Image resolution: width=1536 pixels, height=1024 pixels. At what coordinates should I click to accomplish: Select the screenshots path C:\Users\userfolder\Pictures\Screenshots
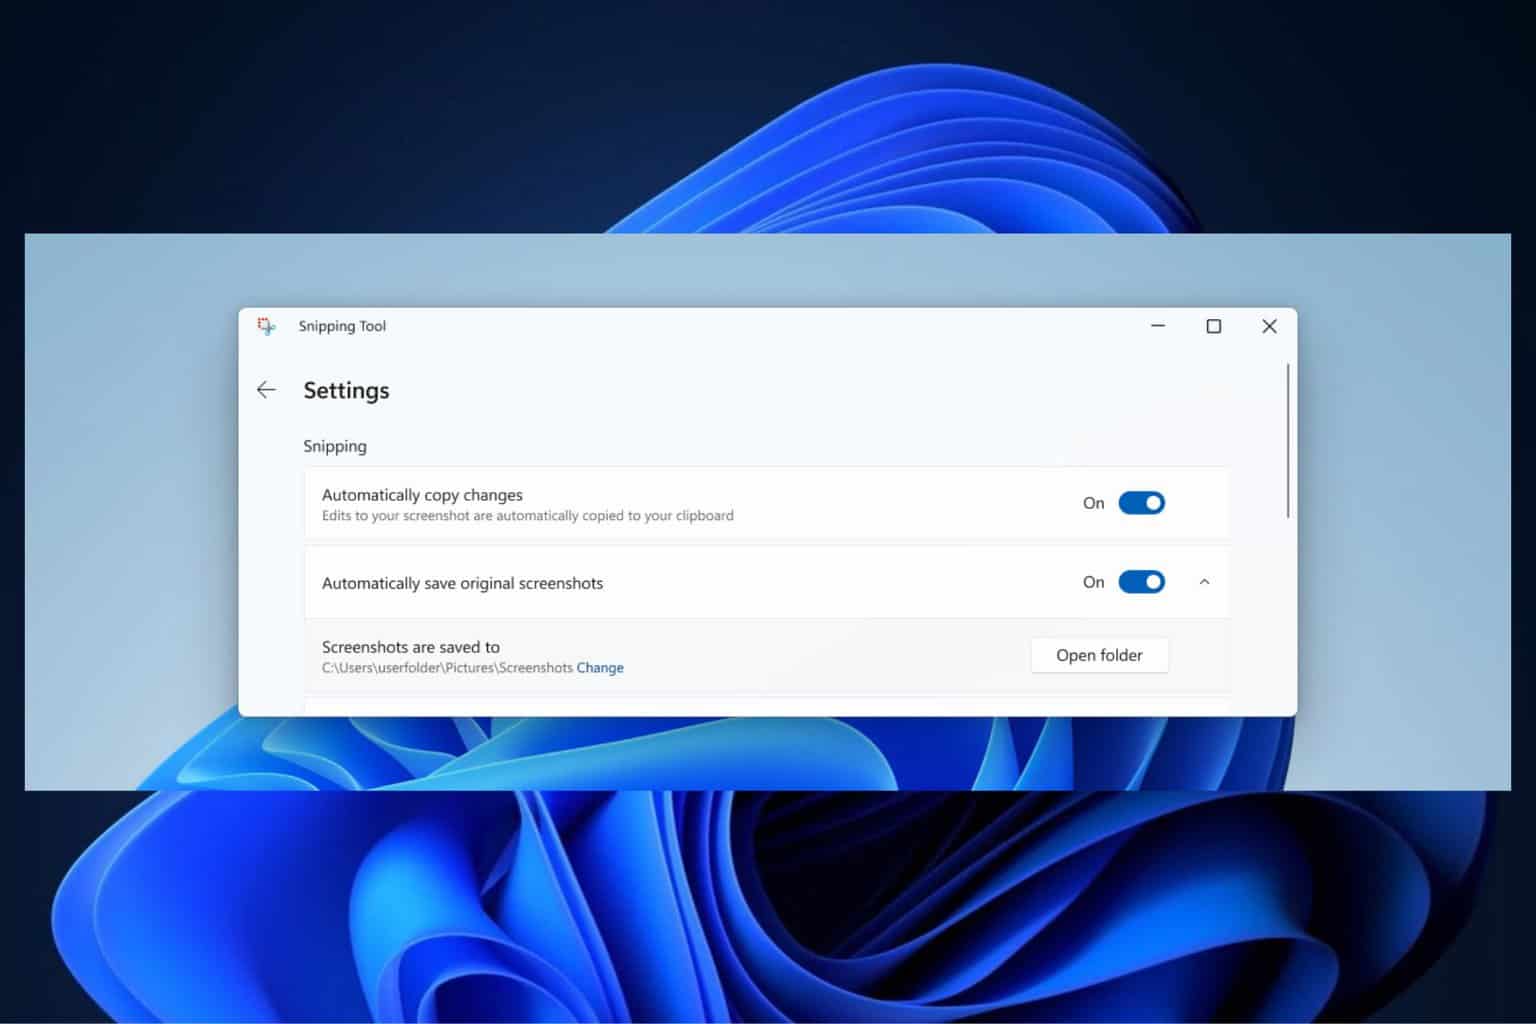coord(447,668)
